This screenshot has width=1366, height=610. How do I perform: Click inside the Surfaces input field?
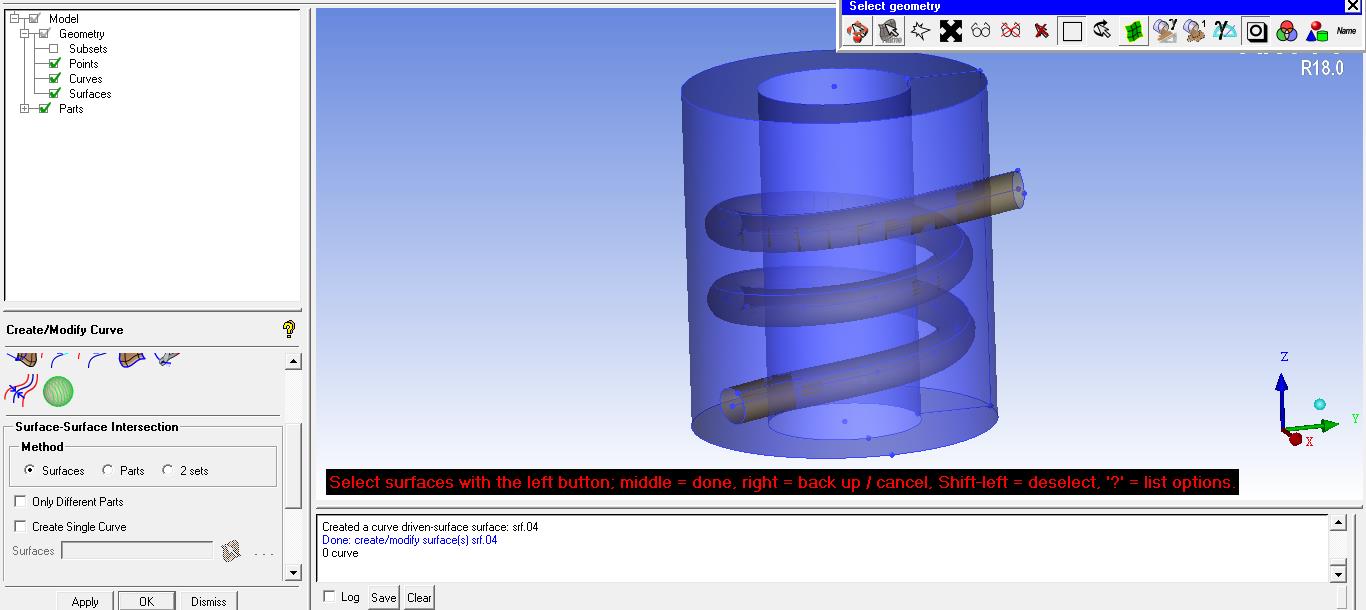pos(135,549)
